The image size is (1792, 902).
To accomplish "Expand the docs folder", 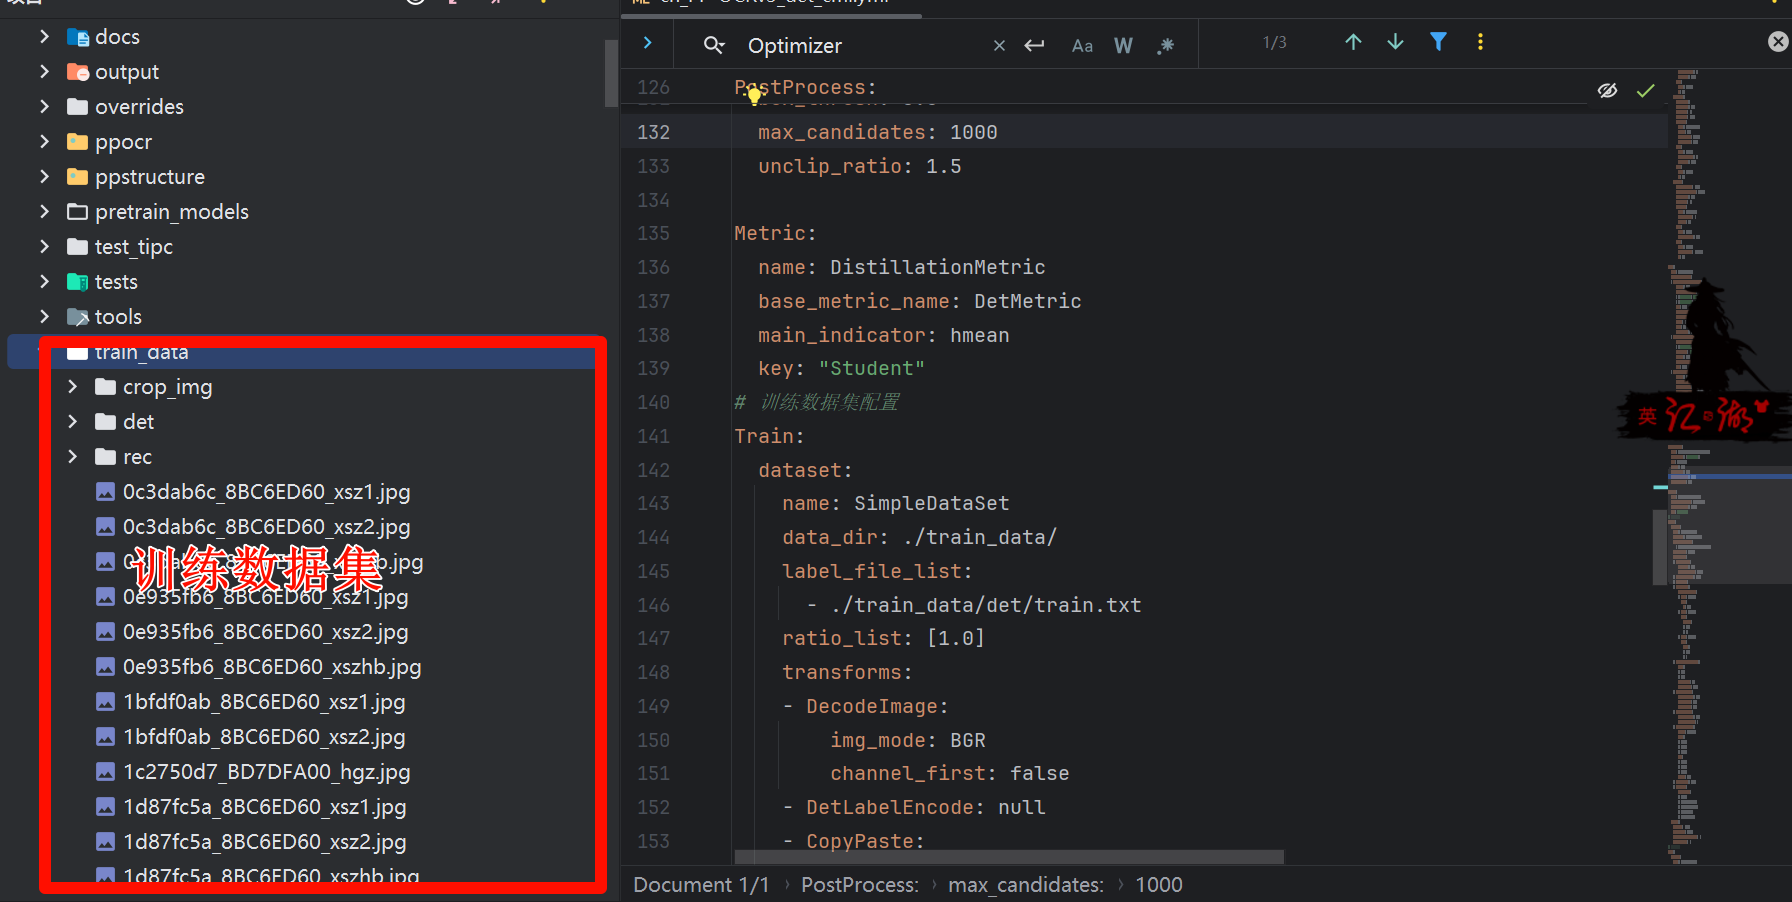I will point(44,37).
